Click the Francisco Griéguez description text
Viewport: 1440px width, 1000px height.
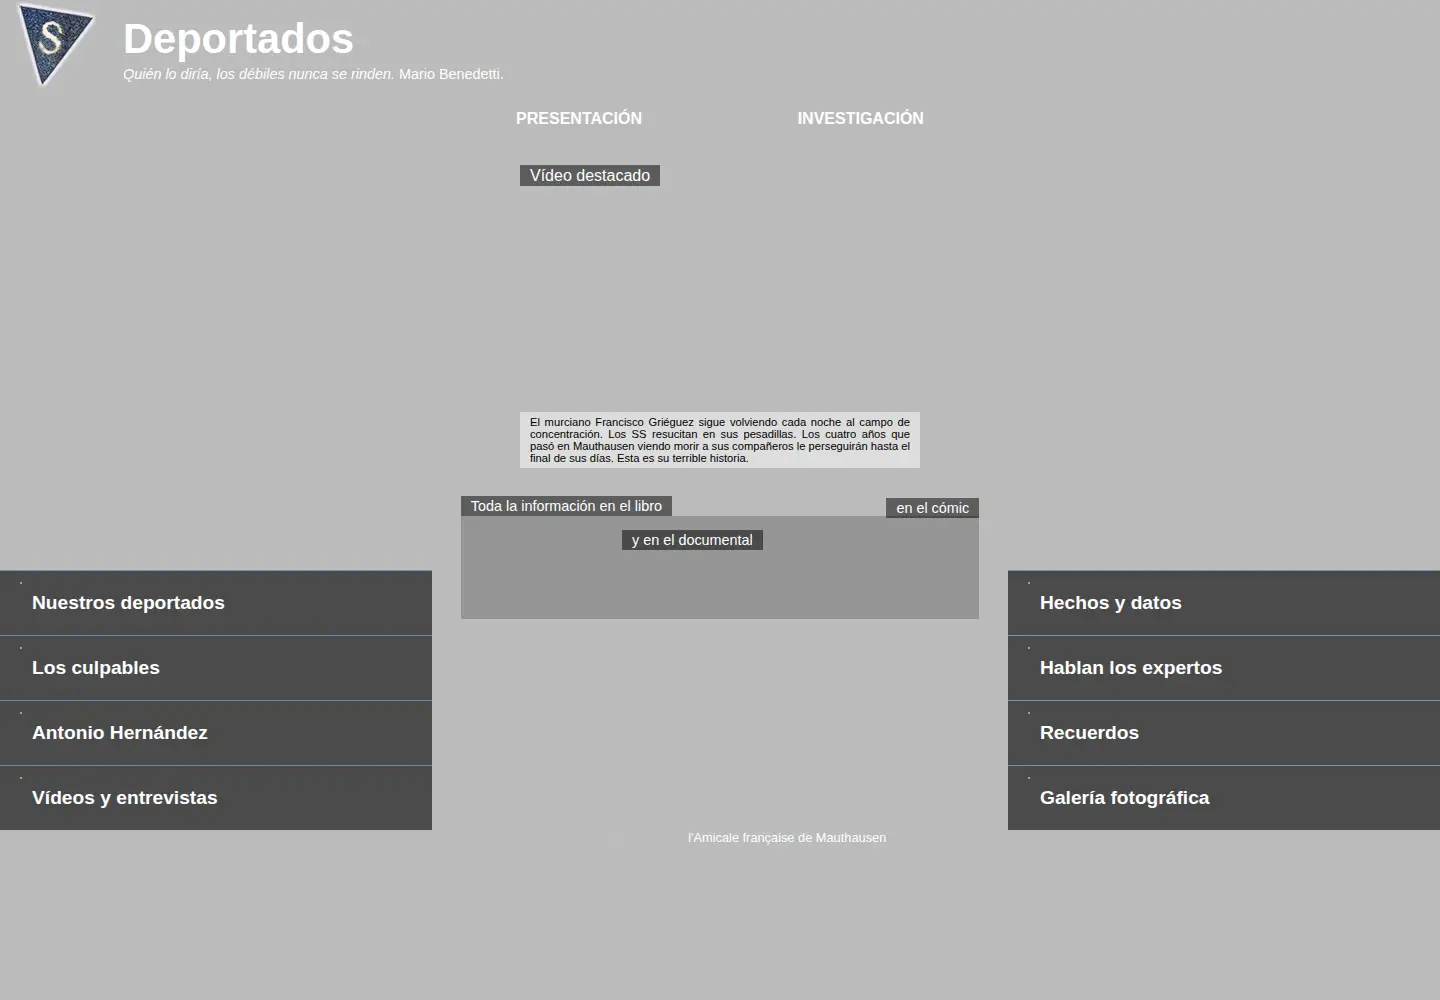pyautogui.click(x=720, y=440)
